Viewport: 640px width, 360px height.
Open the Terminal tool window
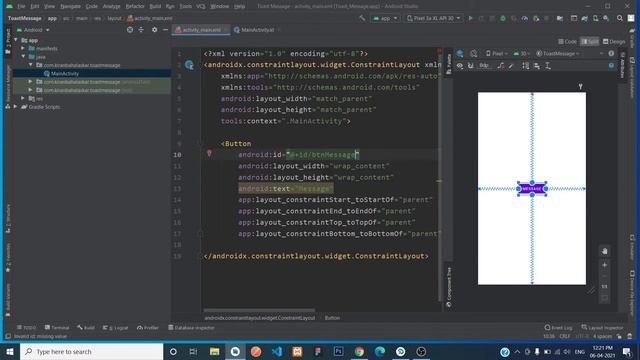tap(57, 327)
